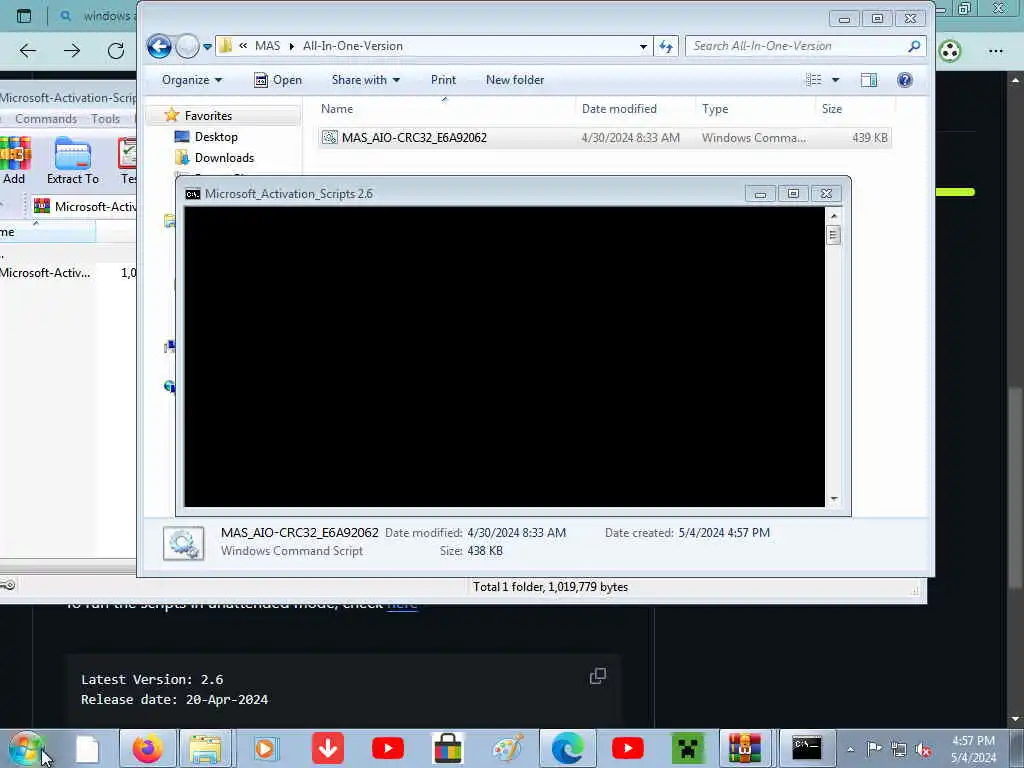Click MAS in the address breadcrumb
Viewport: 1024px width, 768px height.
(x=267, y=46)
